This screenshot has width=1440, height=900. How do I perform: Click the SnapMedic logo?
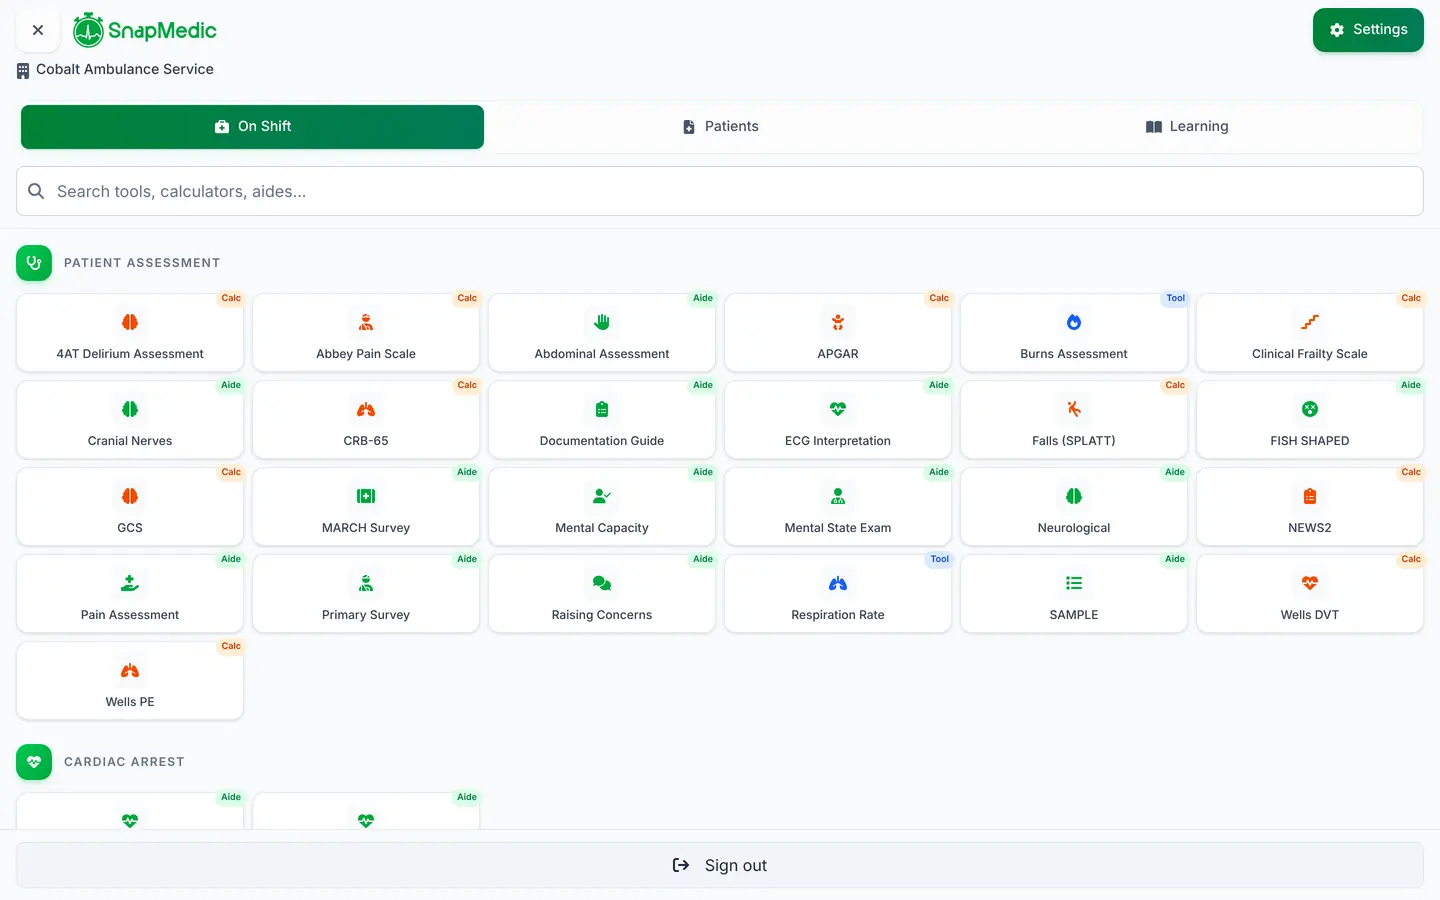(145, 30)
